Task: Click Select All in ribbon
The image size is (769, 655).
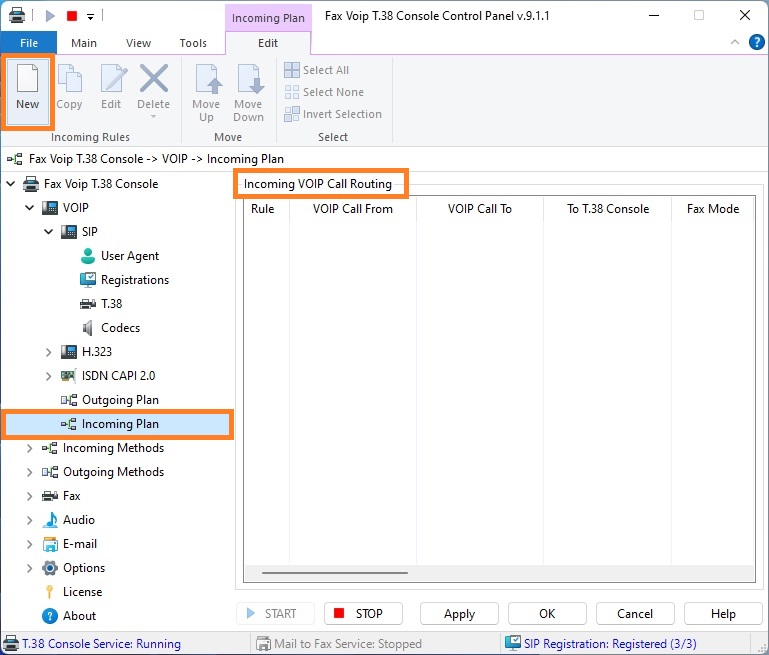Action: click(x=317, y=70)
